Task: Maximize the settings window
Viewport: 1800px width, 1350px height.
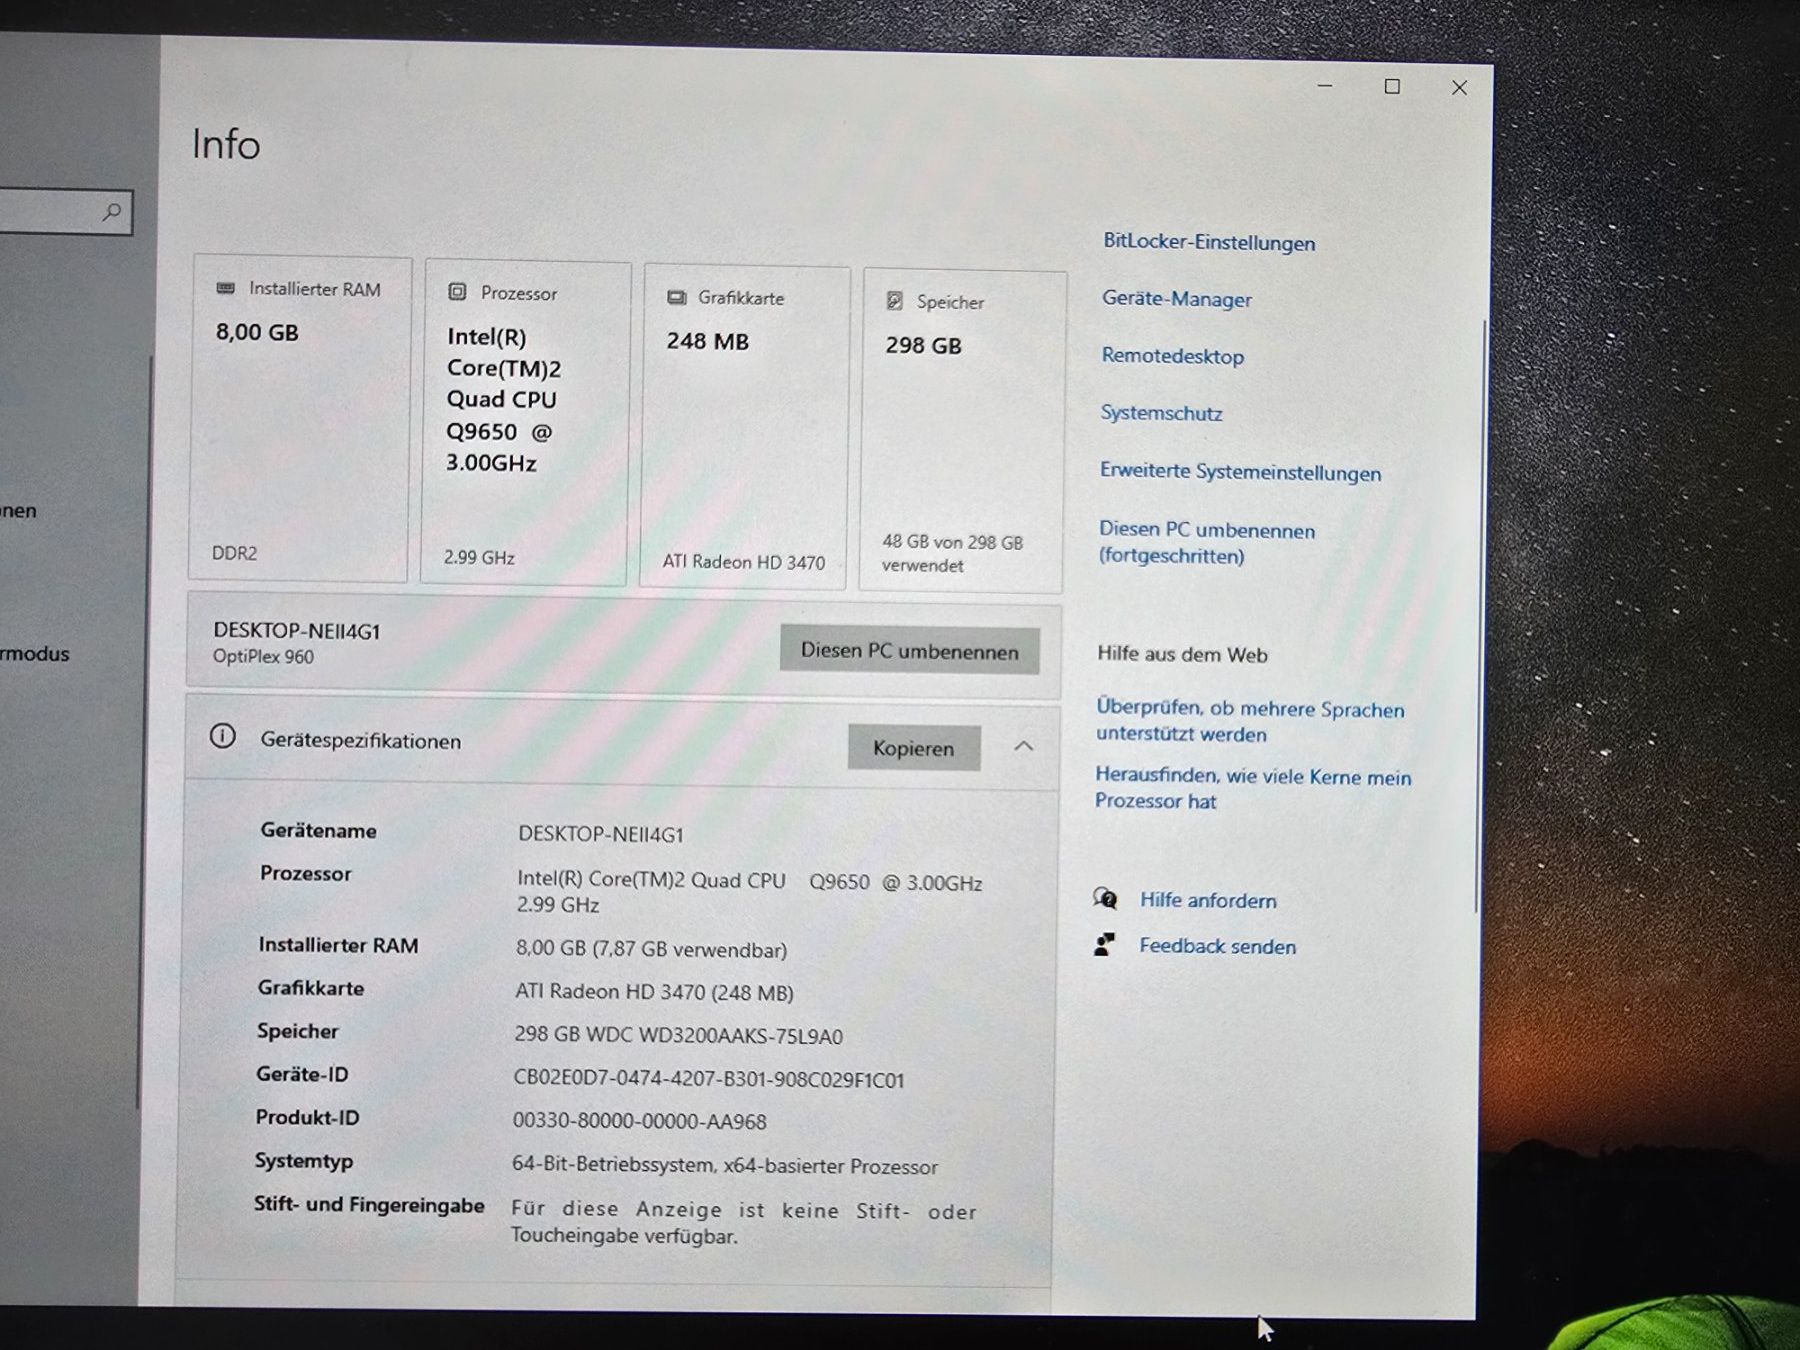Action: click(x=1392, y=87)
